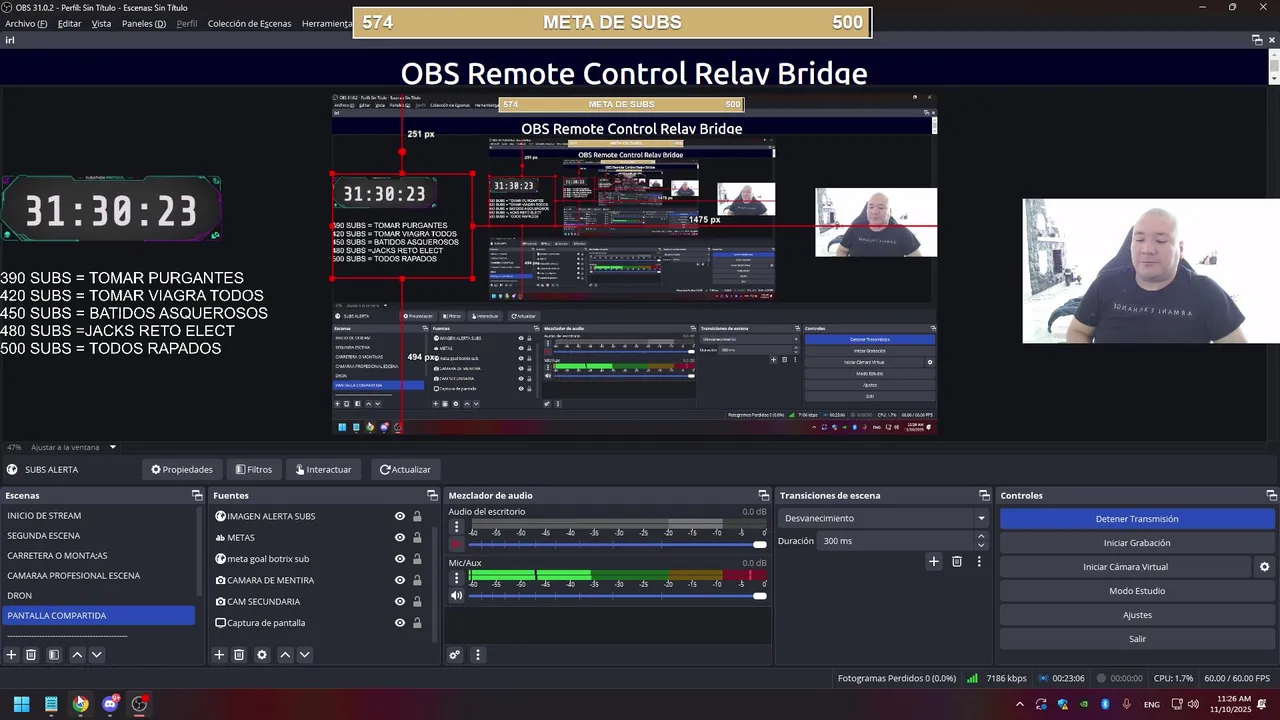
Task: Open transition properties three-dot menu
Action: point(979,562)
